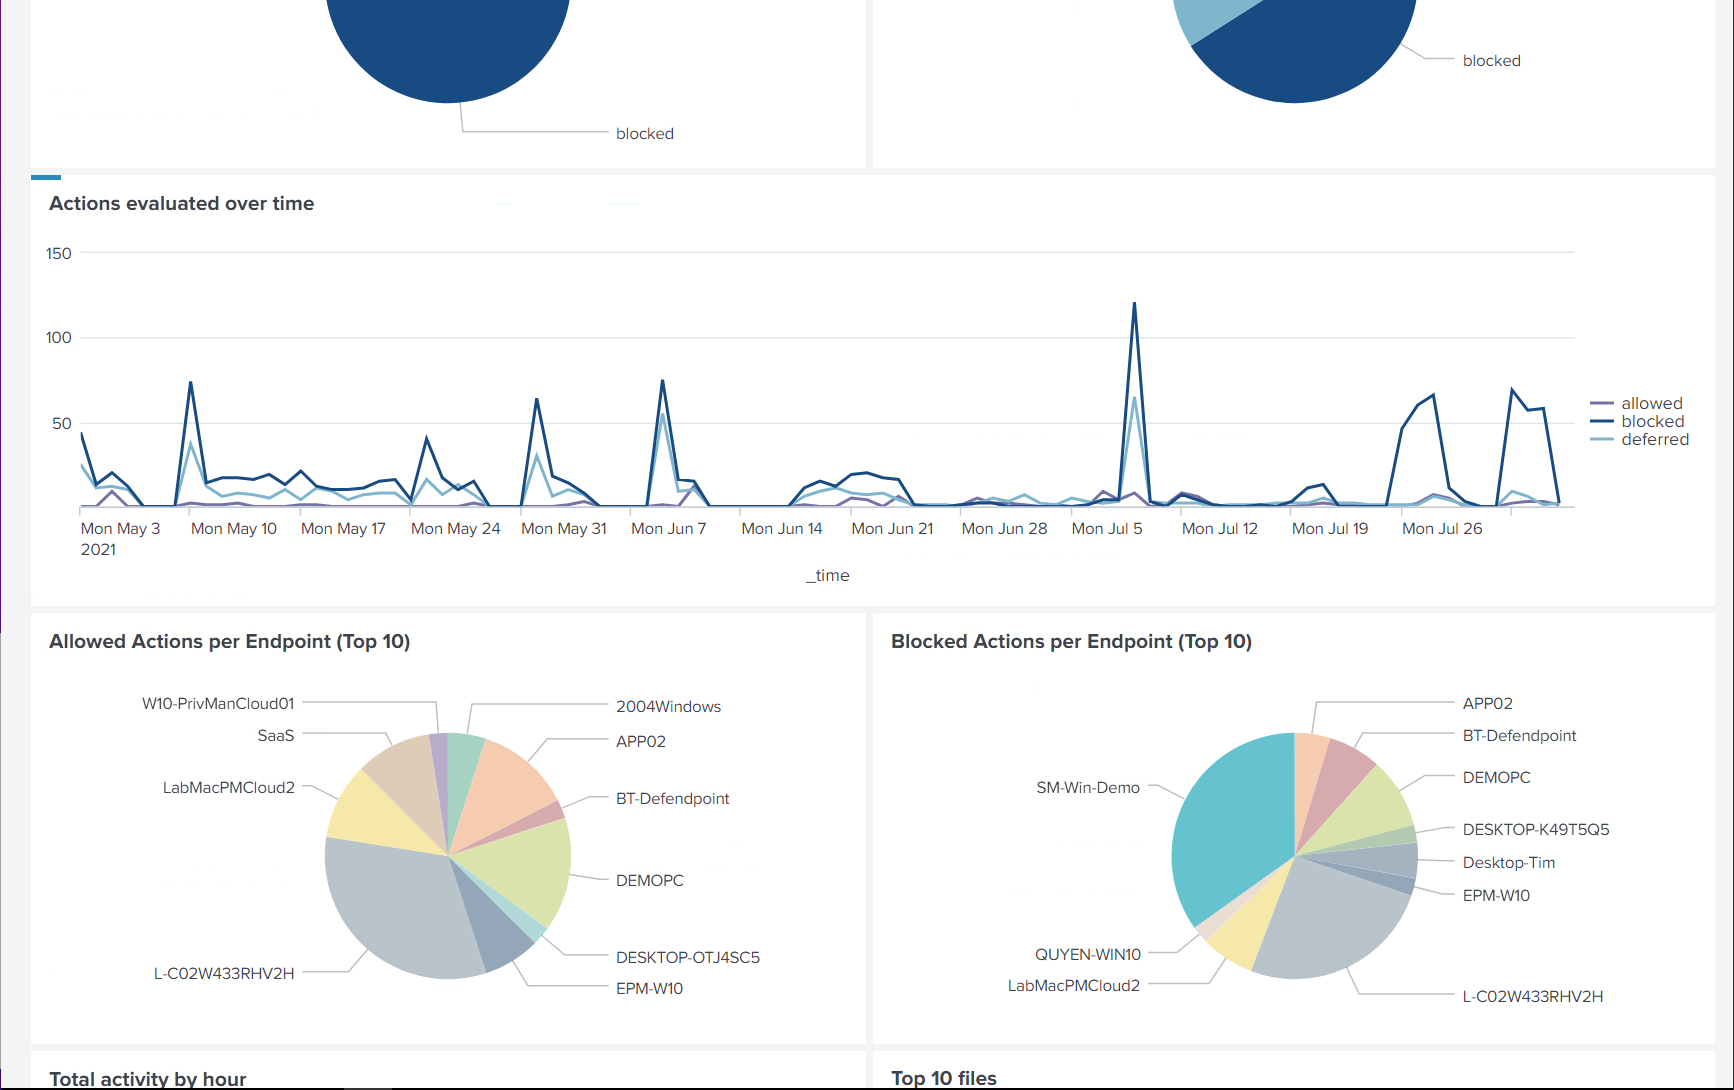1734x1090 pixels.
Task: Click the 'blocked' label on the top-right pie chart
Action: pyautogui.click(x=1491, y=60)
